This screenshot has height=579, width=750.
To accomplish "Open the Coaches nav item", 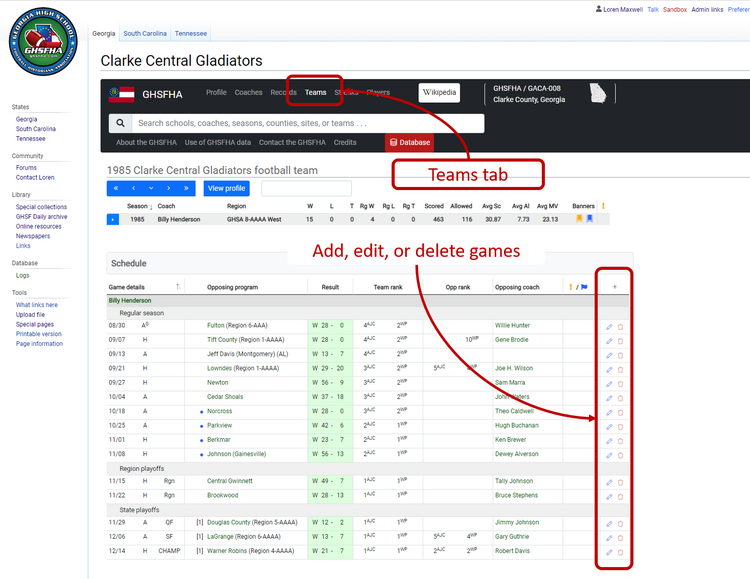I will tap(248, 92).
